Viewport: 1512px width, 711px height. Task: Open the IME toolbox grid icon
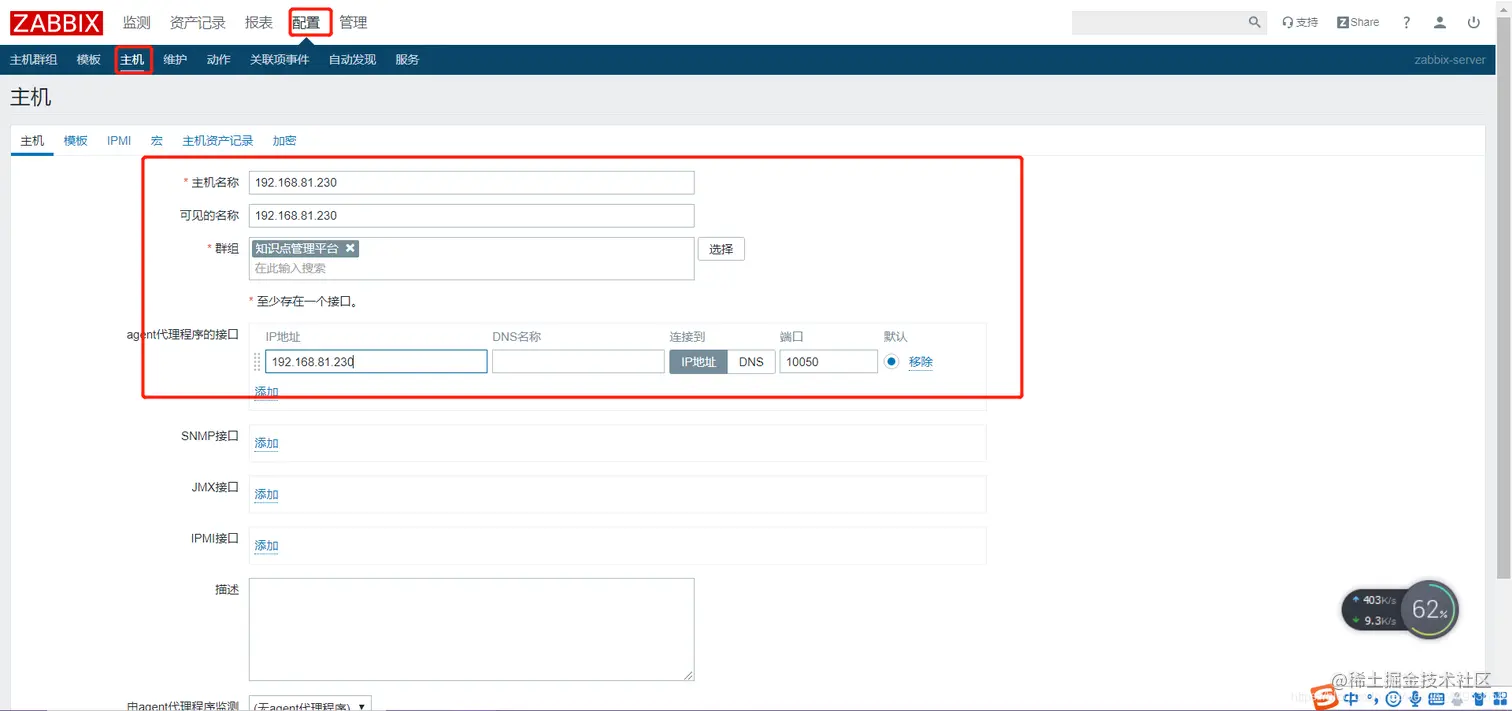point(1499,699)
